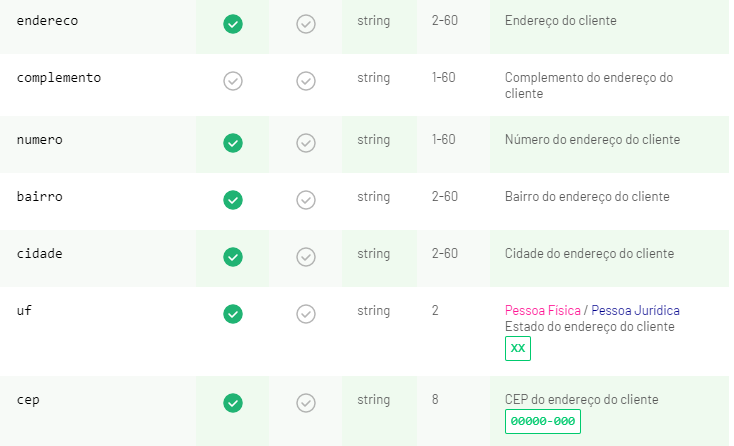The image size is (734, 446).
Task: Click the gray check icon in endereco row
Action: point(306,24)
